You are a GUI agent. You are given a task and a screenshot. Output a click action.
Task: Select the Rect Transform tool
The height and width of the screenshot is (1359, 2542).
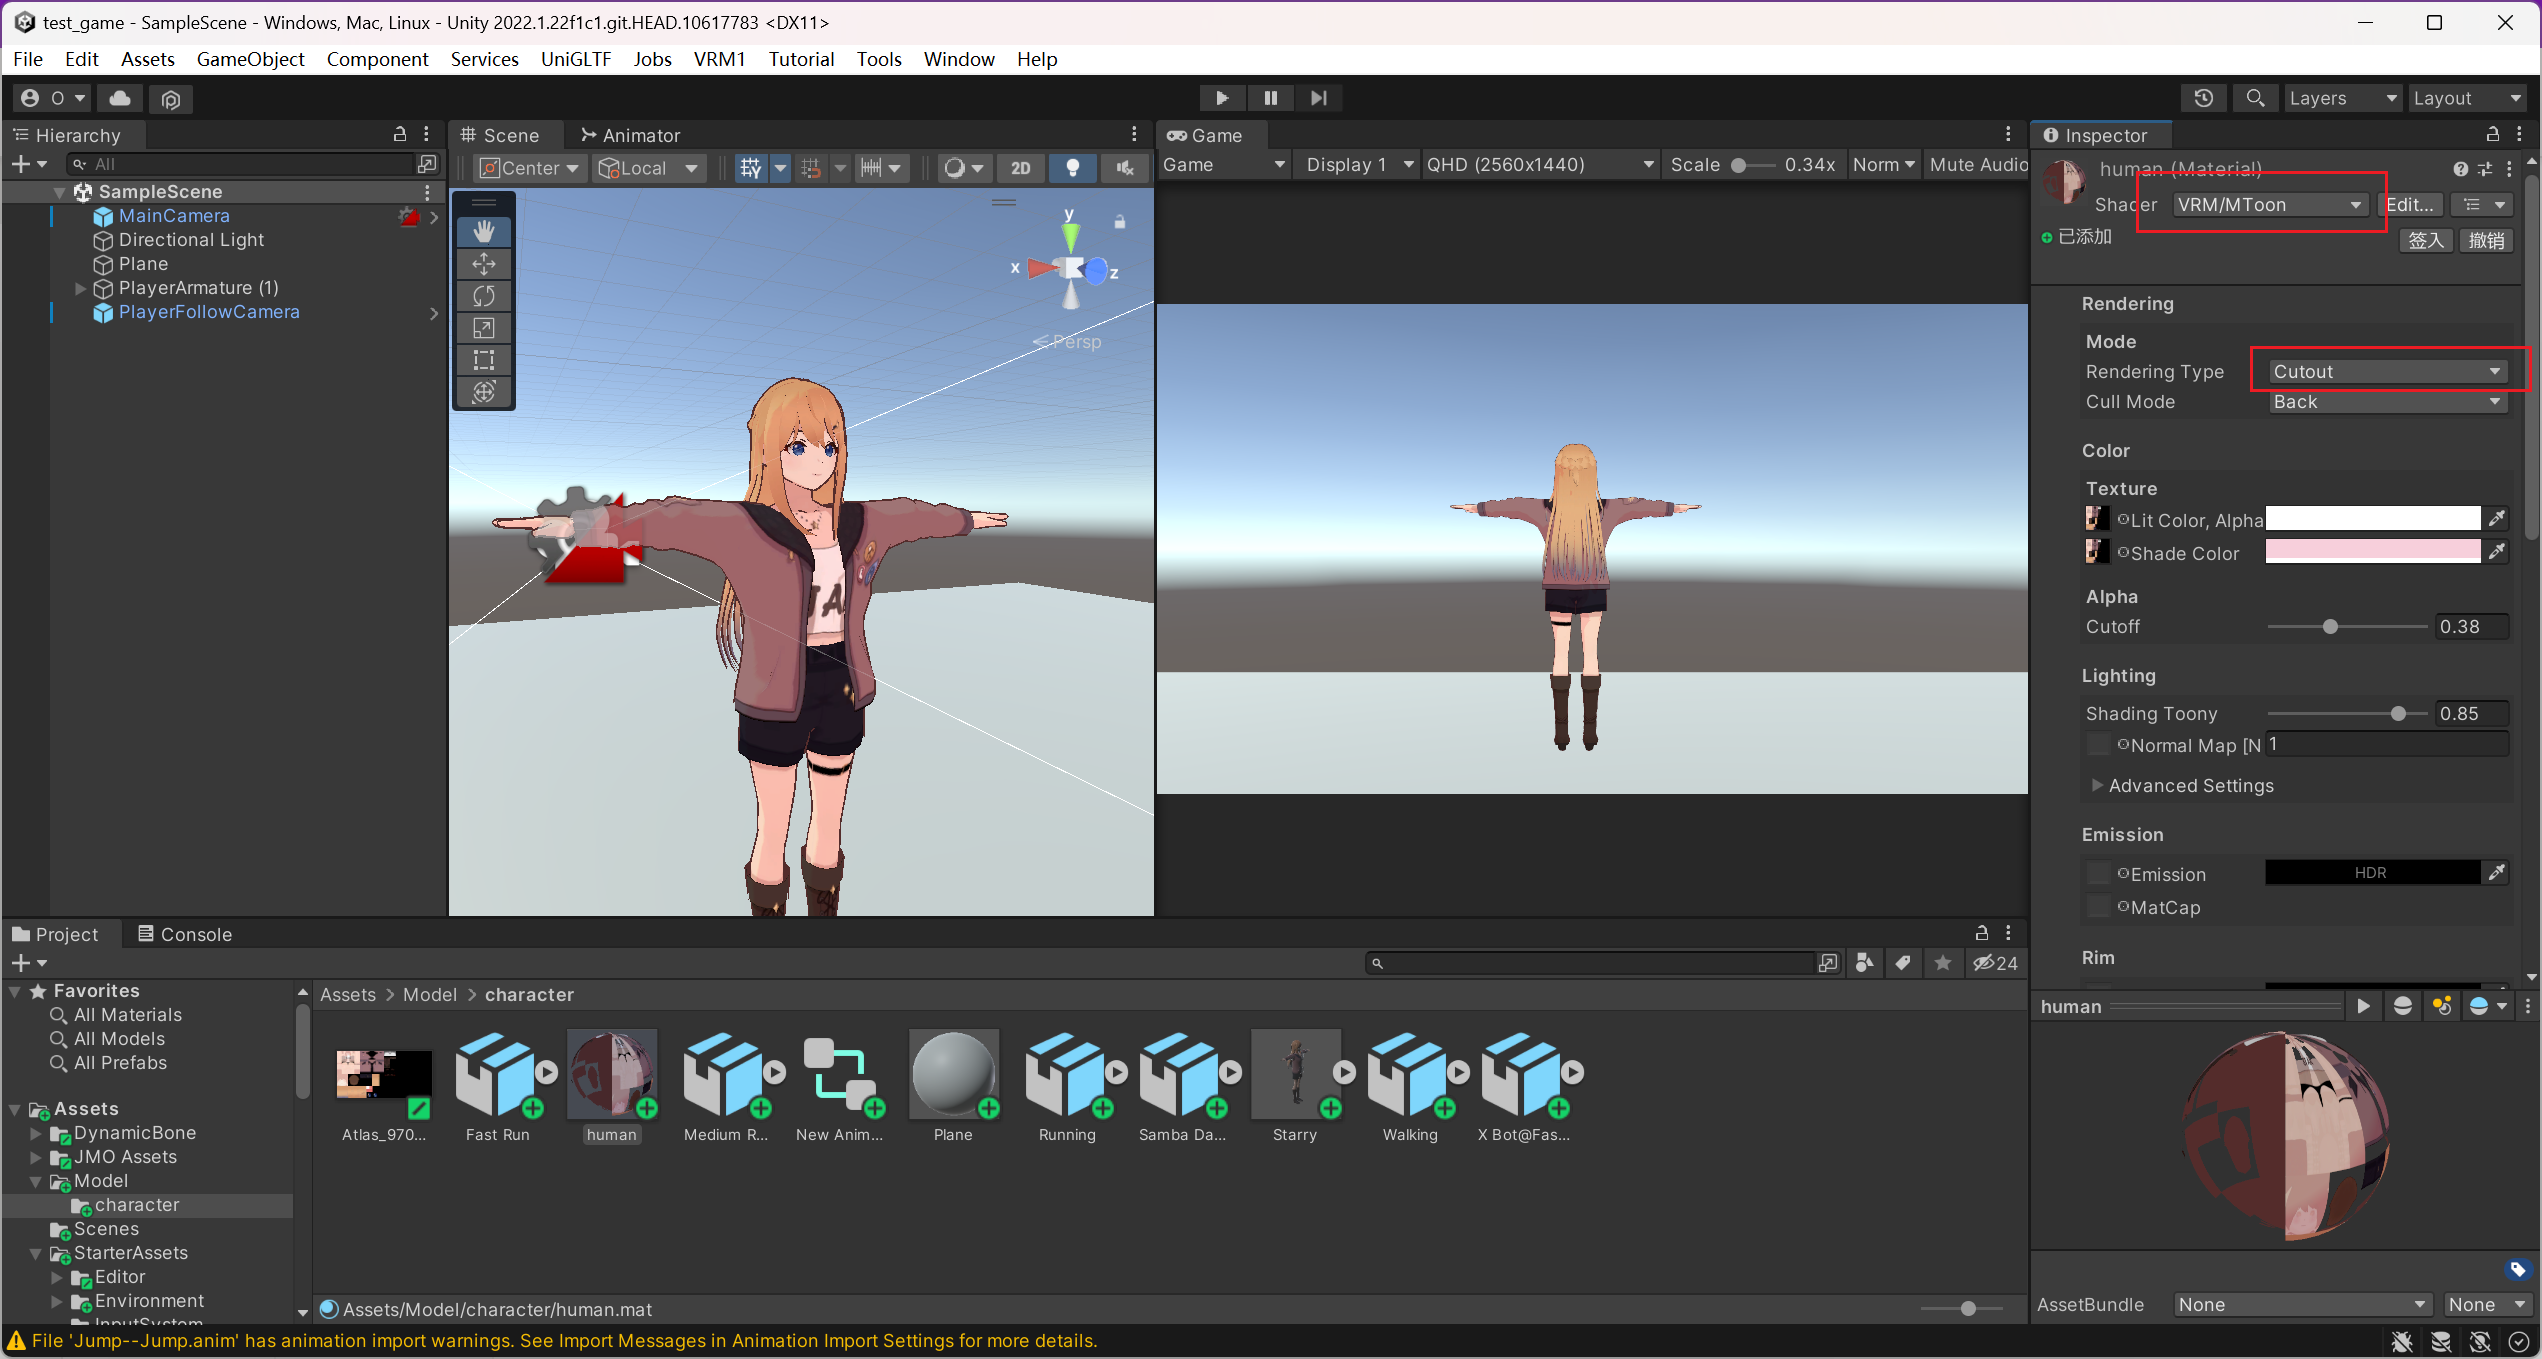484,360
